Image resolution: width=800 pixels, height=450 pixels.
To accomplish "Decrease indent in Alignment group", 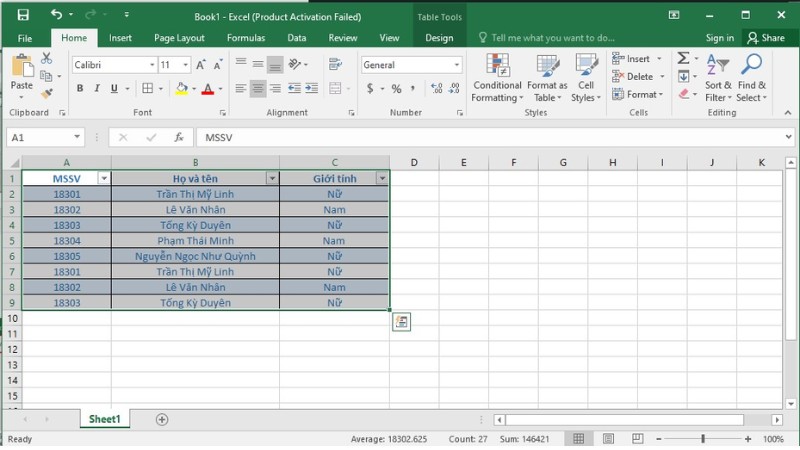I will pyautogui.click(x=294, y=88).
